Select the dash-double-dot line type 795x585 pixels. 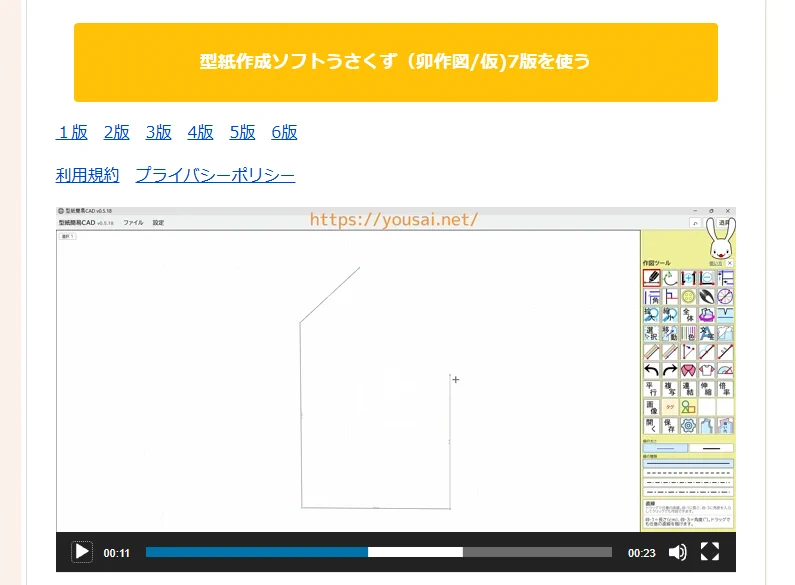tap(688, 492)
